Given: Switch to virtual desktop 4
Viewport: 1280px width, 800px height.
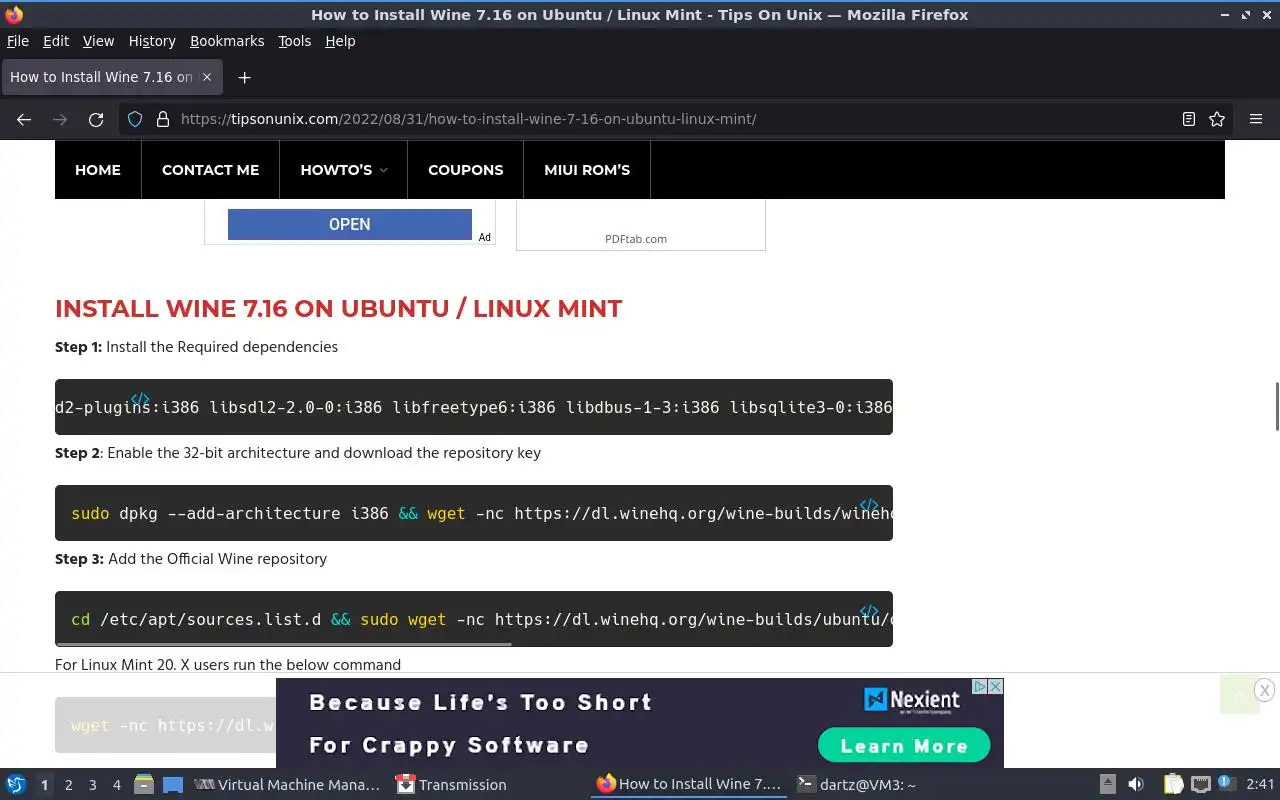Looking at the screenshot, I should click(116, 785).
